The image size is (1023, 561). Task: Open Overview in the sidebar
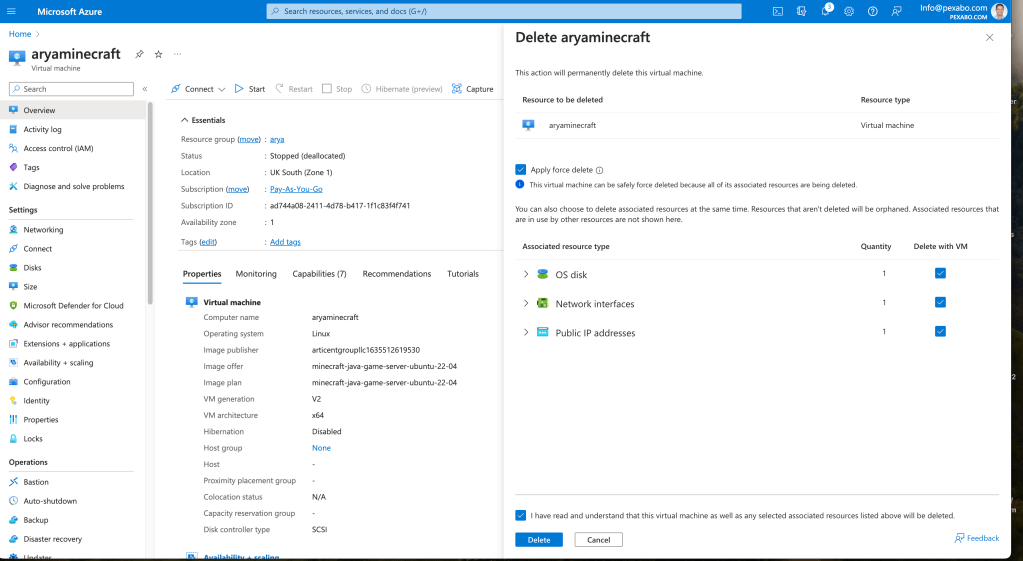pos(39,110)
